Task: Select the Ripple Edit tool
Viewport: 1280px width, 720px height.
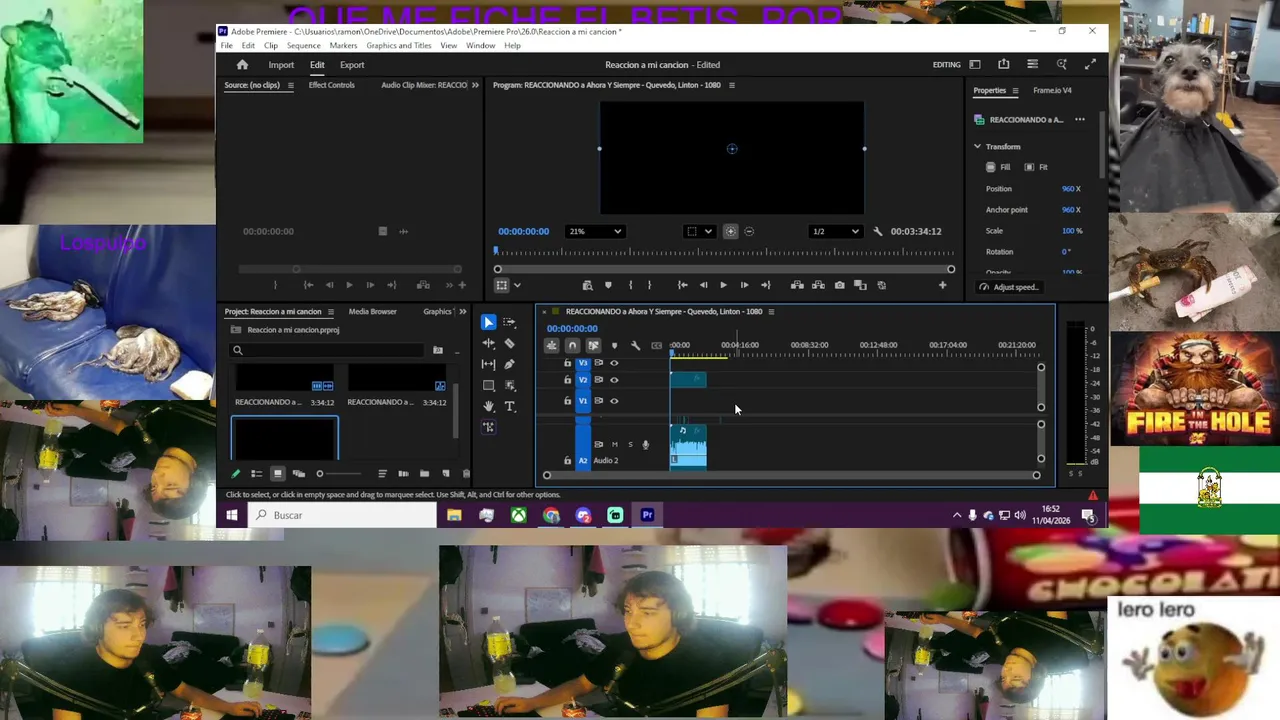Action: 488,343
